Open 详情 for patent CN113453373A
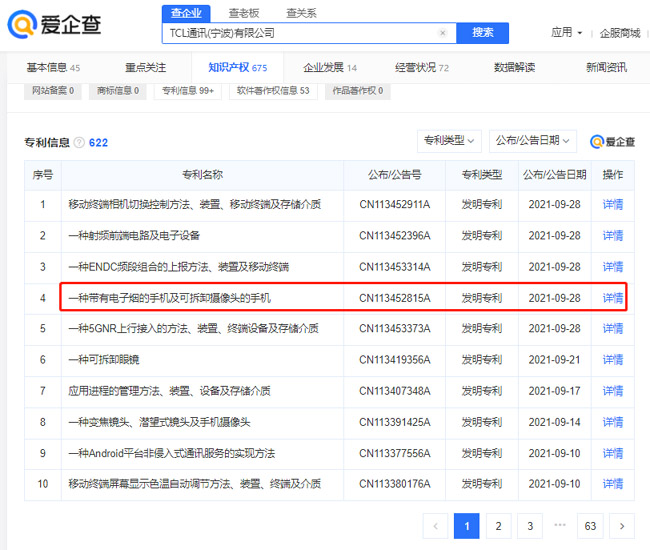This screenshot has width=650, height=550. click(x=613, y=329)
